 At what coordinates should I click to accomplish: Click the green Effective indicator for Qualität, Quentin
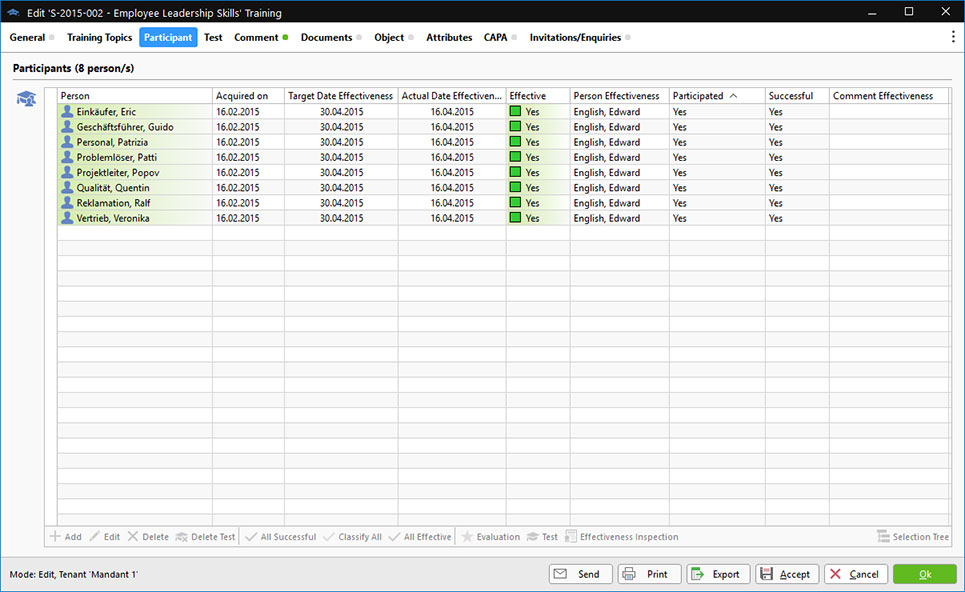click(516, 188)
